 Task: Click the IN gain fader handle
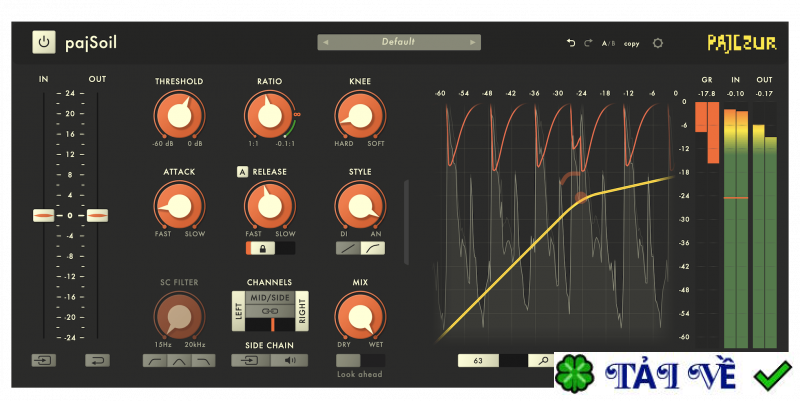click(x=44, y=215)
